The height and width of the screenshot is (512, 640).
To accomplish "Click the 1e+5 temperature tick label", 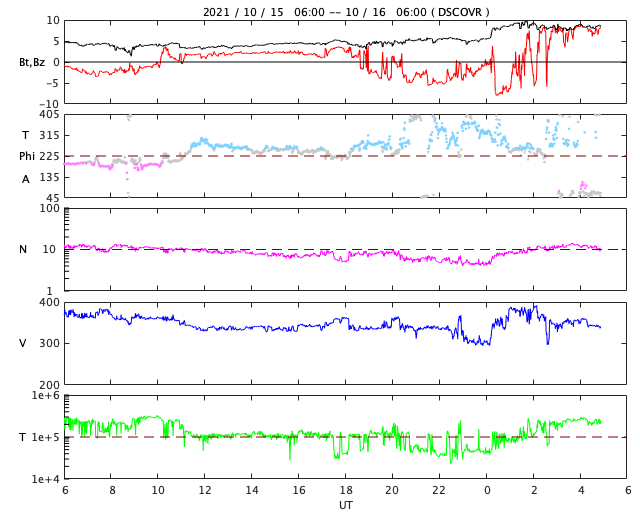I will point(45,438).
